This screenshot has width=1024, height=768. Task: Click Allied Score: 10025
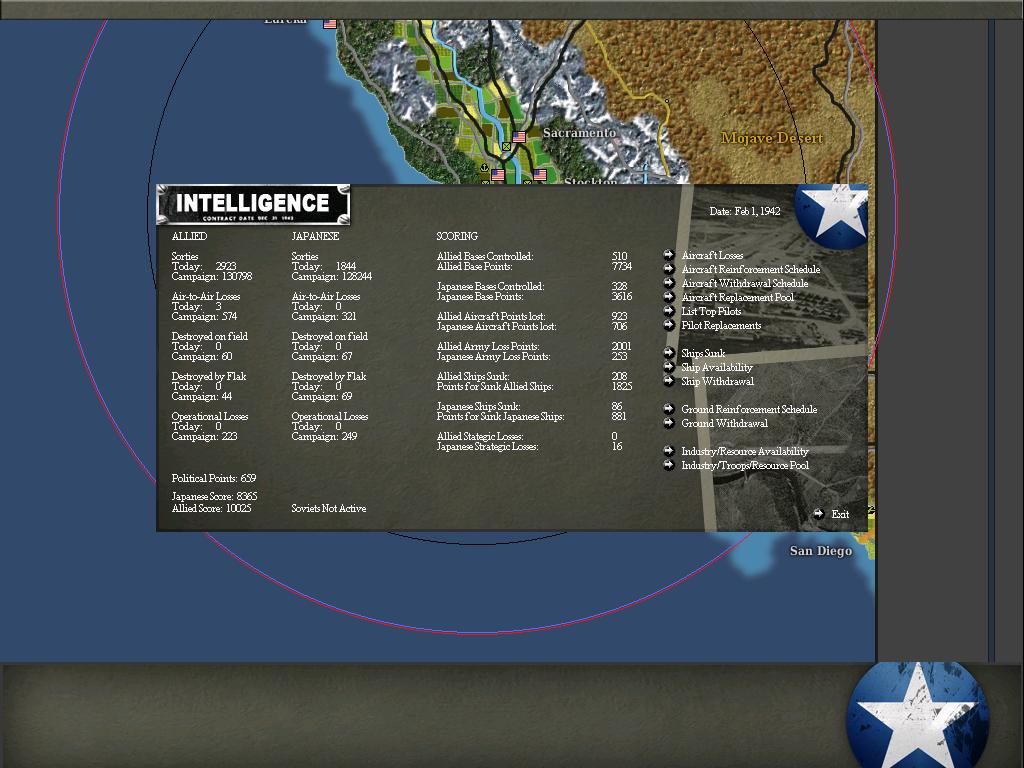pos(212,508)
